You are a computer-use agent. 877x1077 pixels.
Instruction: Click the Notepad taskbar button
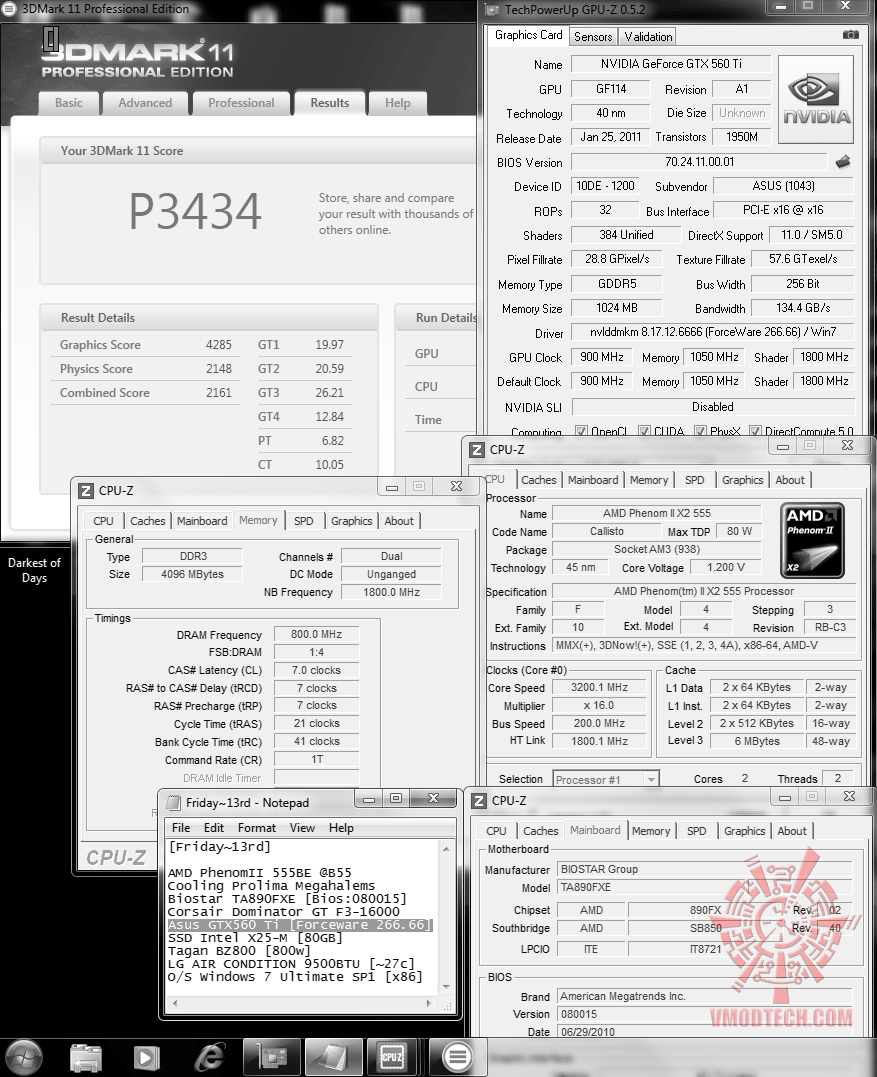point(333,1057)
